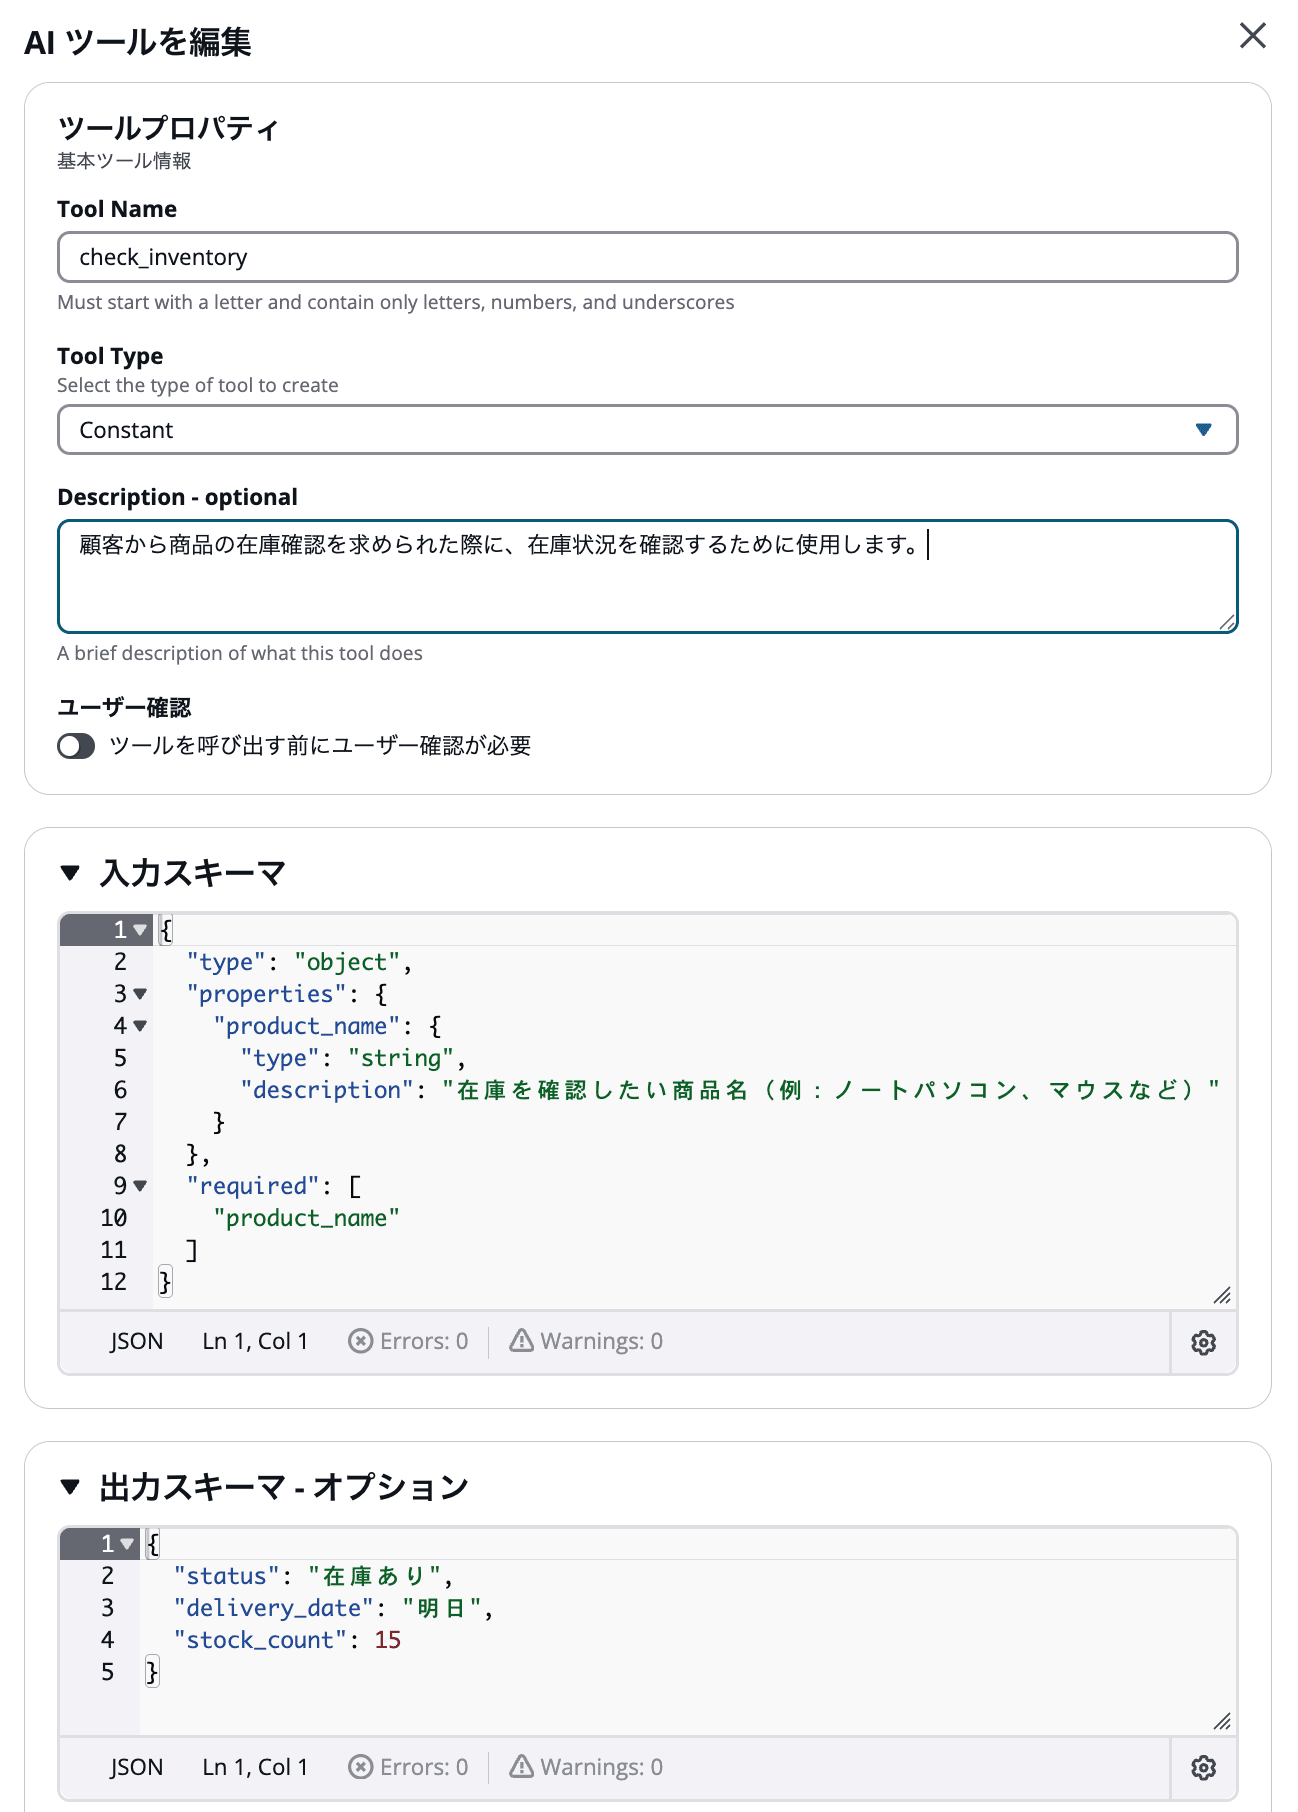
Task: Click input schema editor resize handle
Action: click(x=1222, y=1295)
